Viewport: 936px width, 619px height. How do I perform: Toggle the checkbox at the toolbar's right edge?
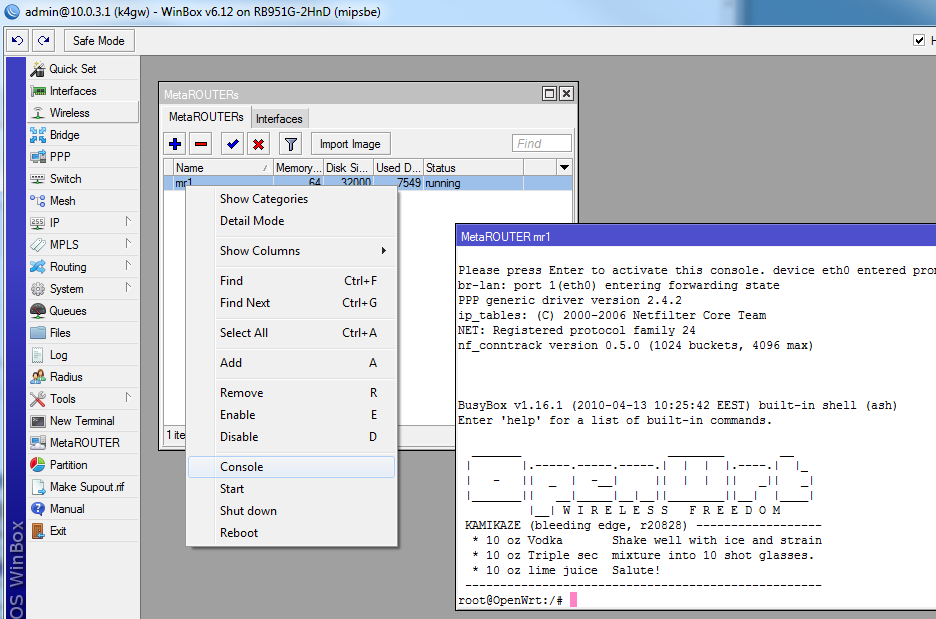pos(919,40)
